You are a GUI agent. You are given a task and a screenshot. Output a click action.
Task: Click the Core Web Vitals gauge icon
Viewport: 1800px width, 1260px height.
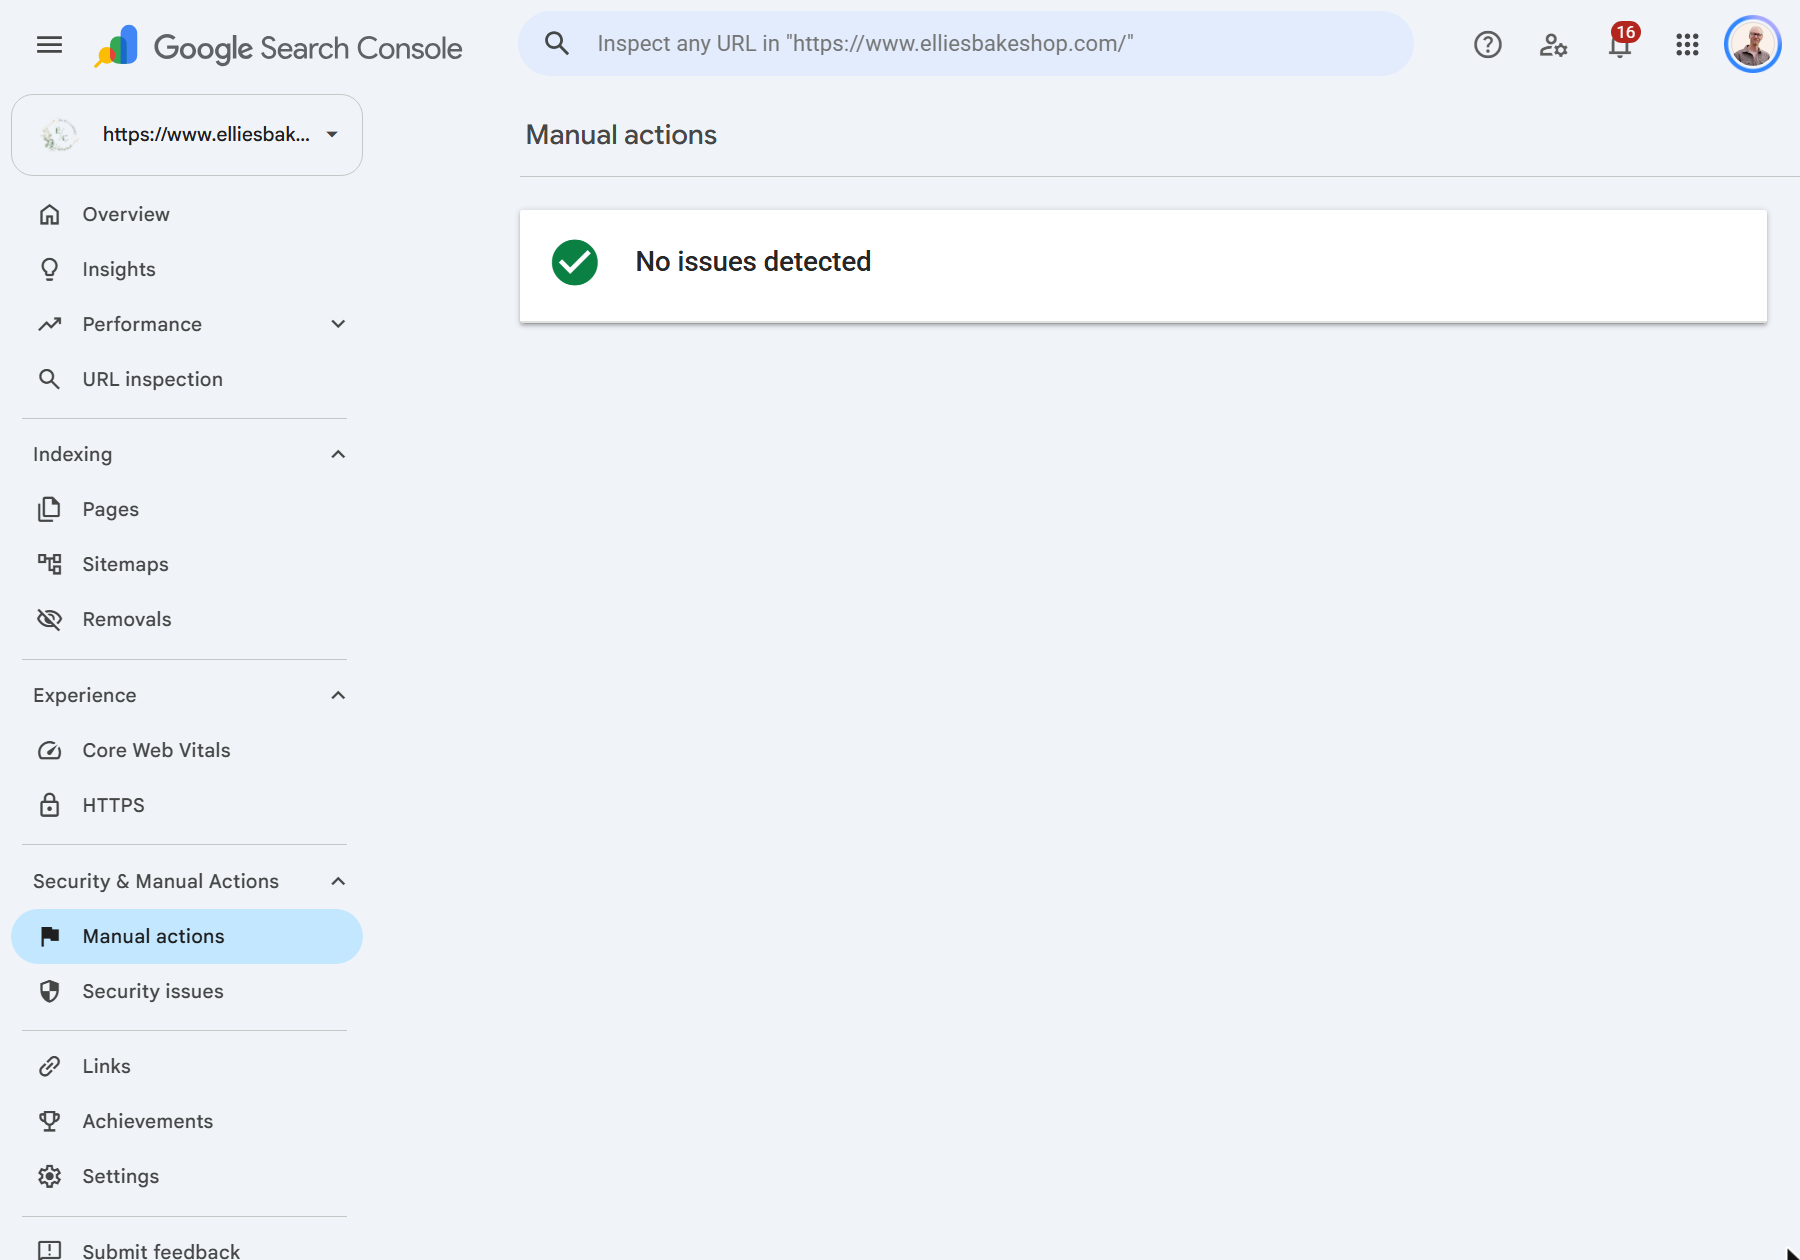(49, 750)
